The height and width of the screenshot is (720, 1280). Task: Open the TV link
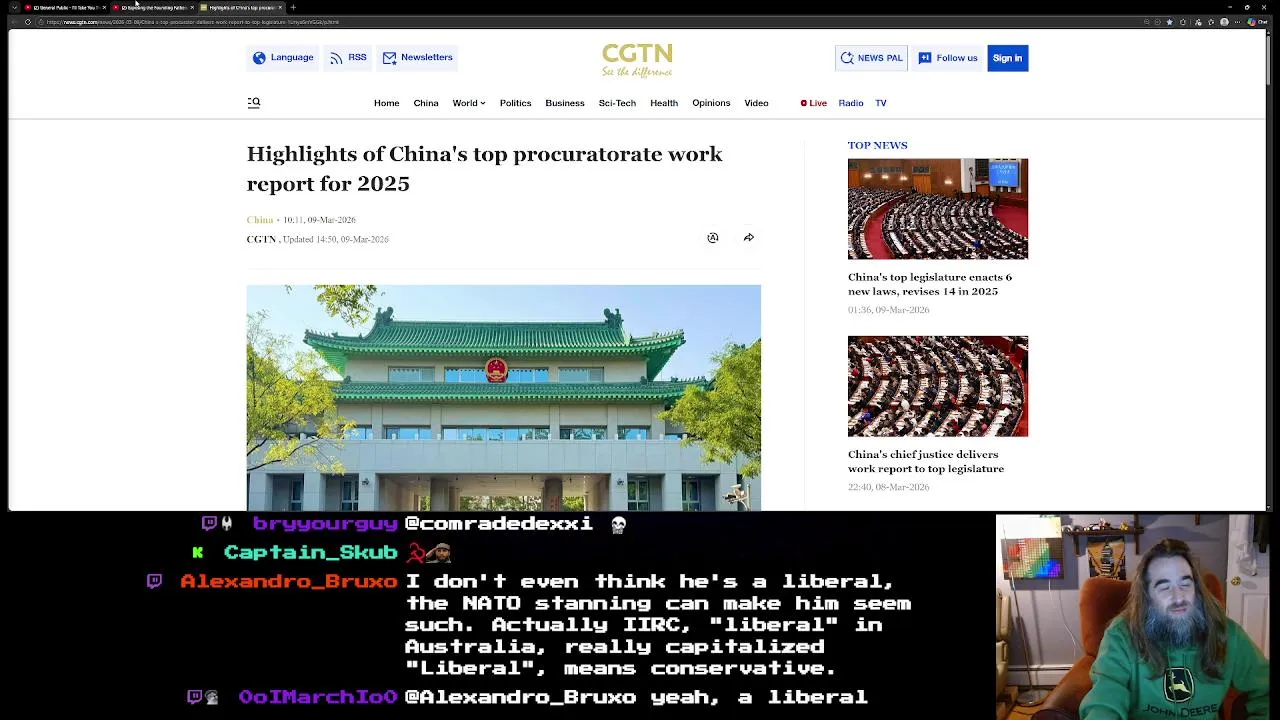(x=881, y=103)
